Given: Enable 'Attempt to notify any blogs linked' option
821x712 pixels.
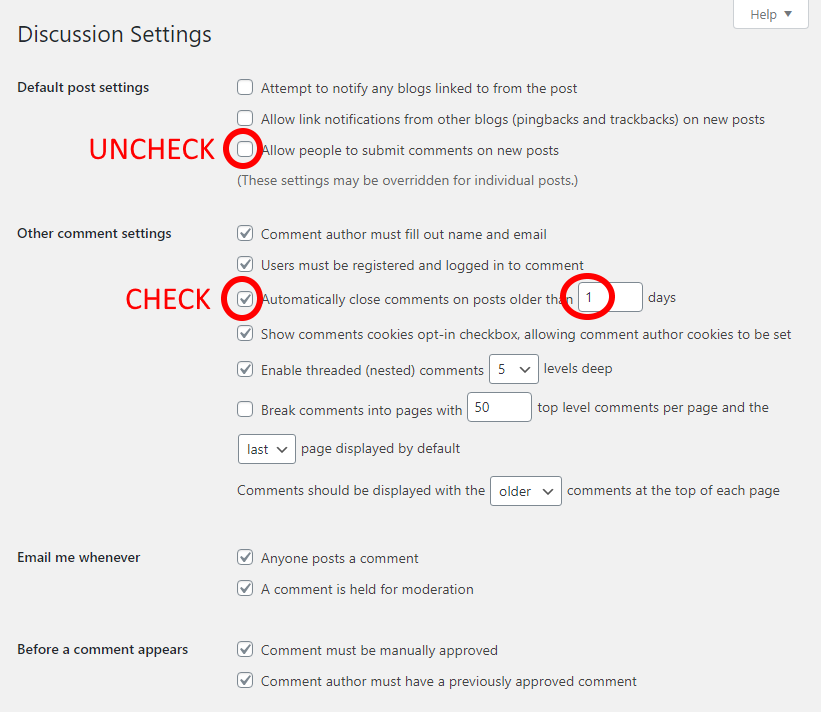Looking at the screenshot, I should [245, 87].
